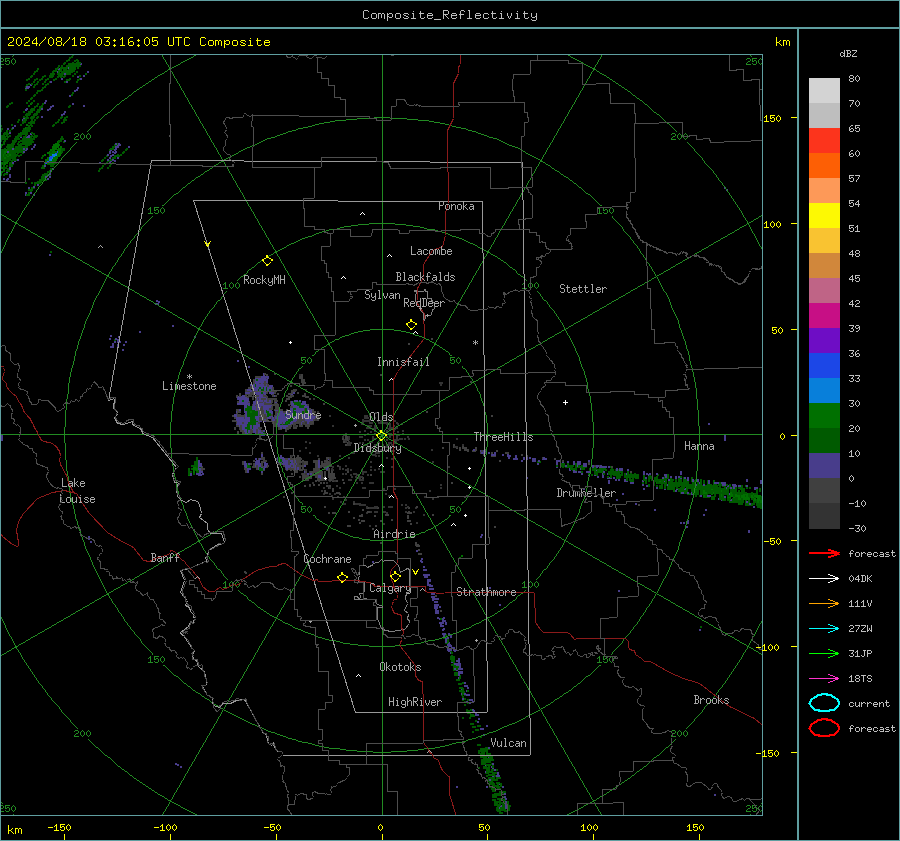Select the orange 57-60 dBZ swatch
Image resolution: width=900 pixels, height=841 pixels.
[824, 166]
